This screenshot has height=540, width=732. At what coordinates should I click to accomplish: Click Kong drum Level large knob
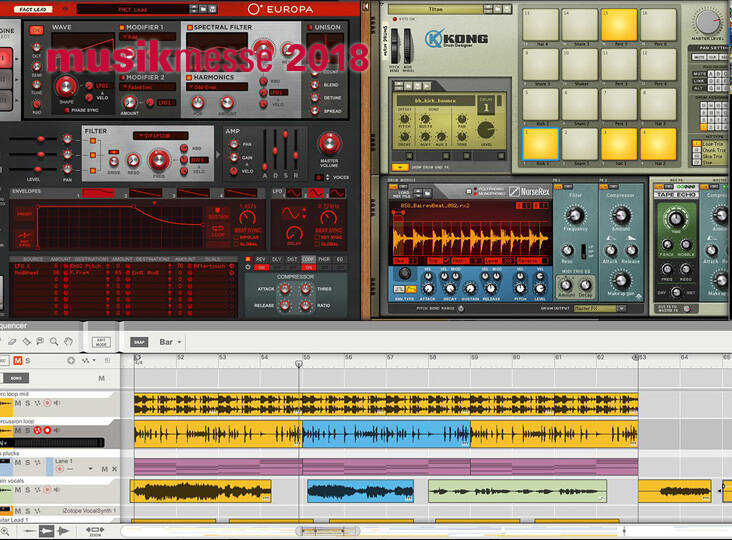(486, 130)
